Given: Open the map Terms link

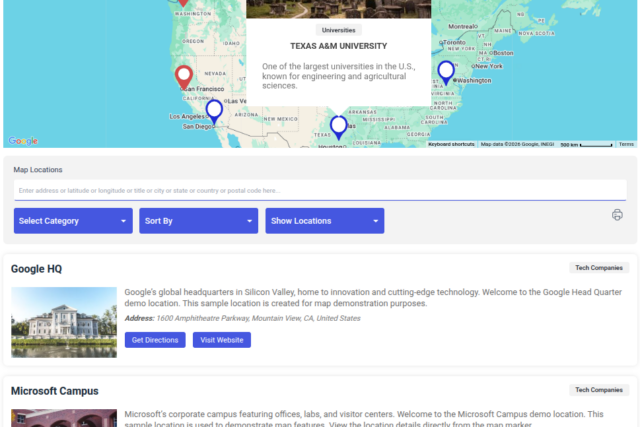Looking at the screenshot, I should (x=626, y=144).
